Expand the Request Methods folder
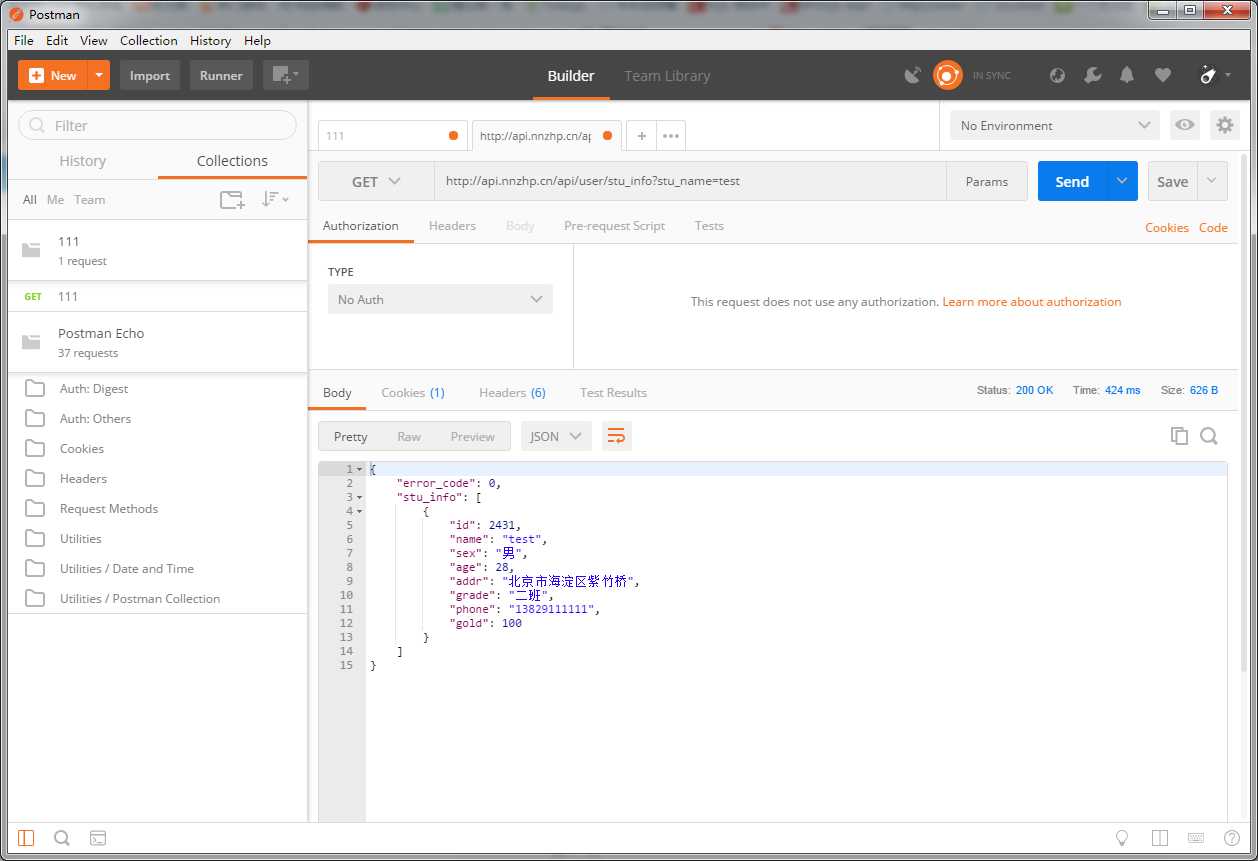 (x=158, y=508)
